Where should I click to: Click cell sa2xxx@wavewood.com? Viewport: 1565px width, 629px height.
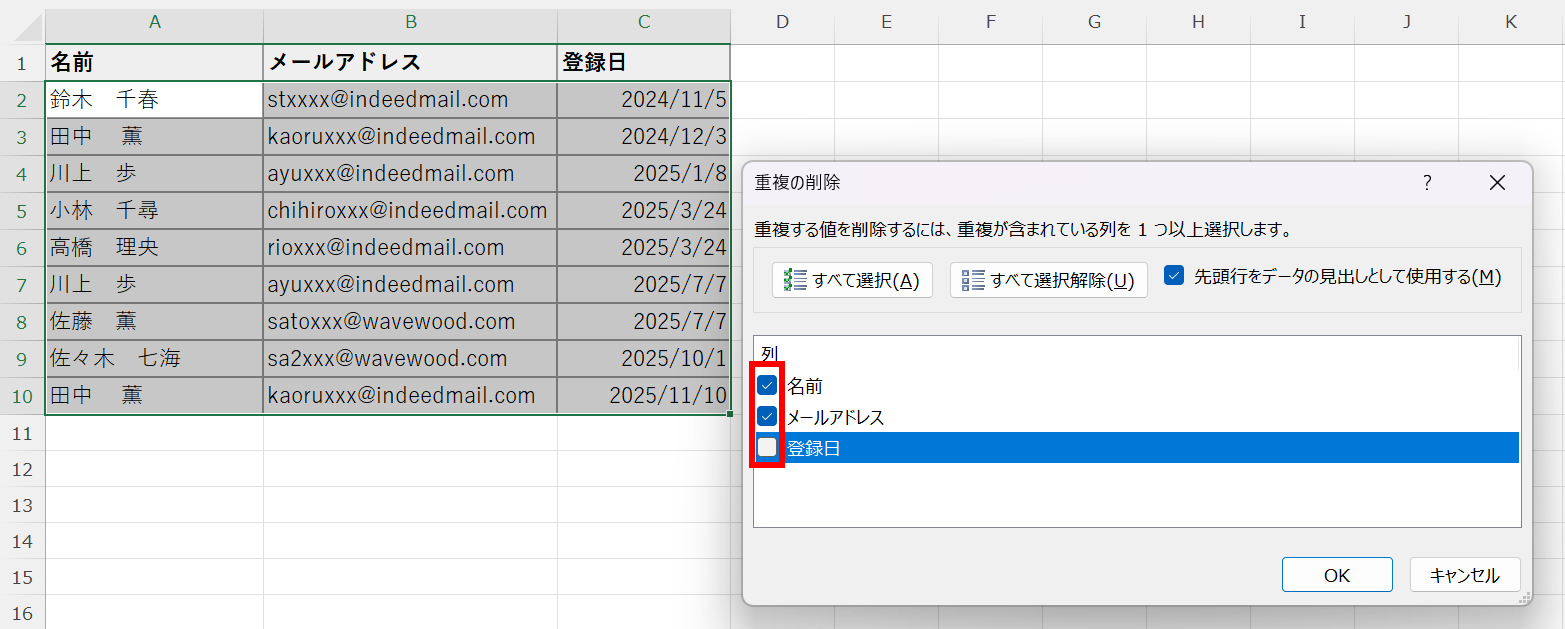[411, 359]
